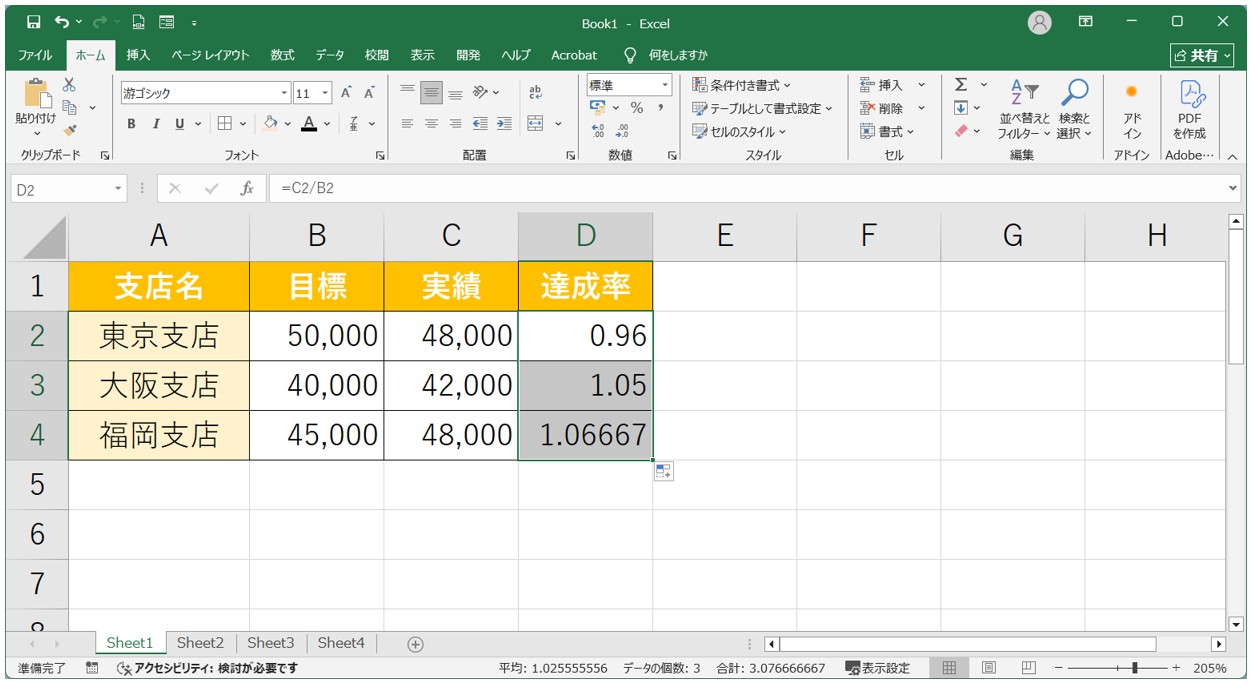The height and width of the screenshot is (685, 1252).
Task: Apply comma style number format
Action: pyautogui.click(x=660, y=108)
